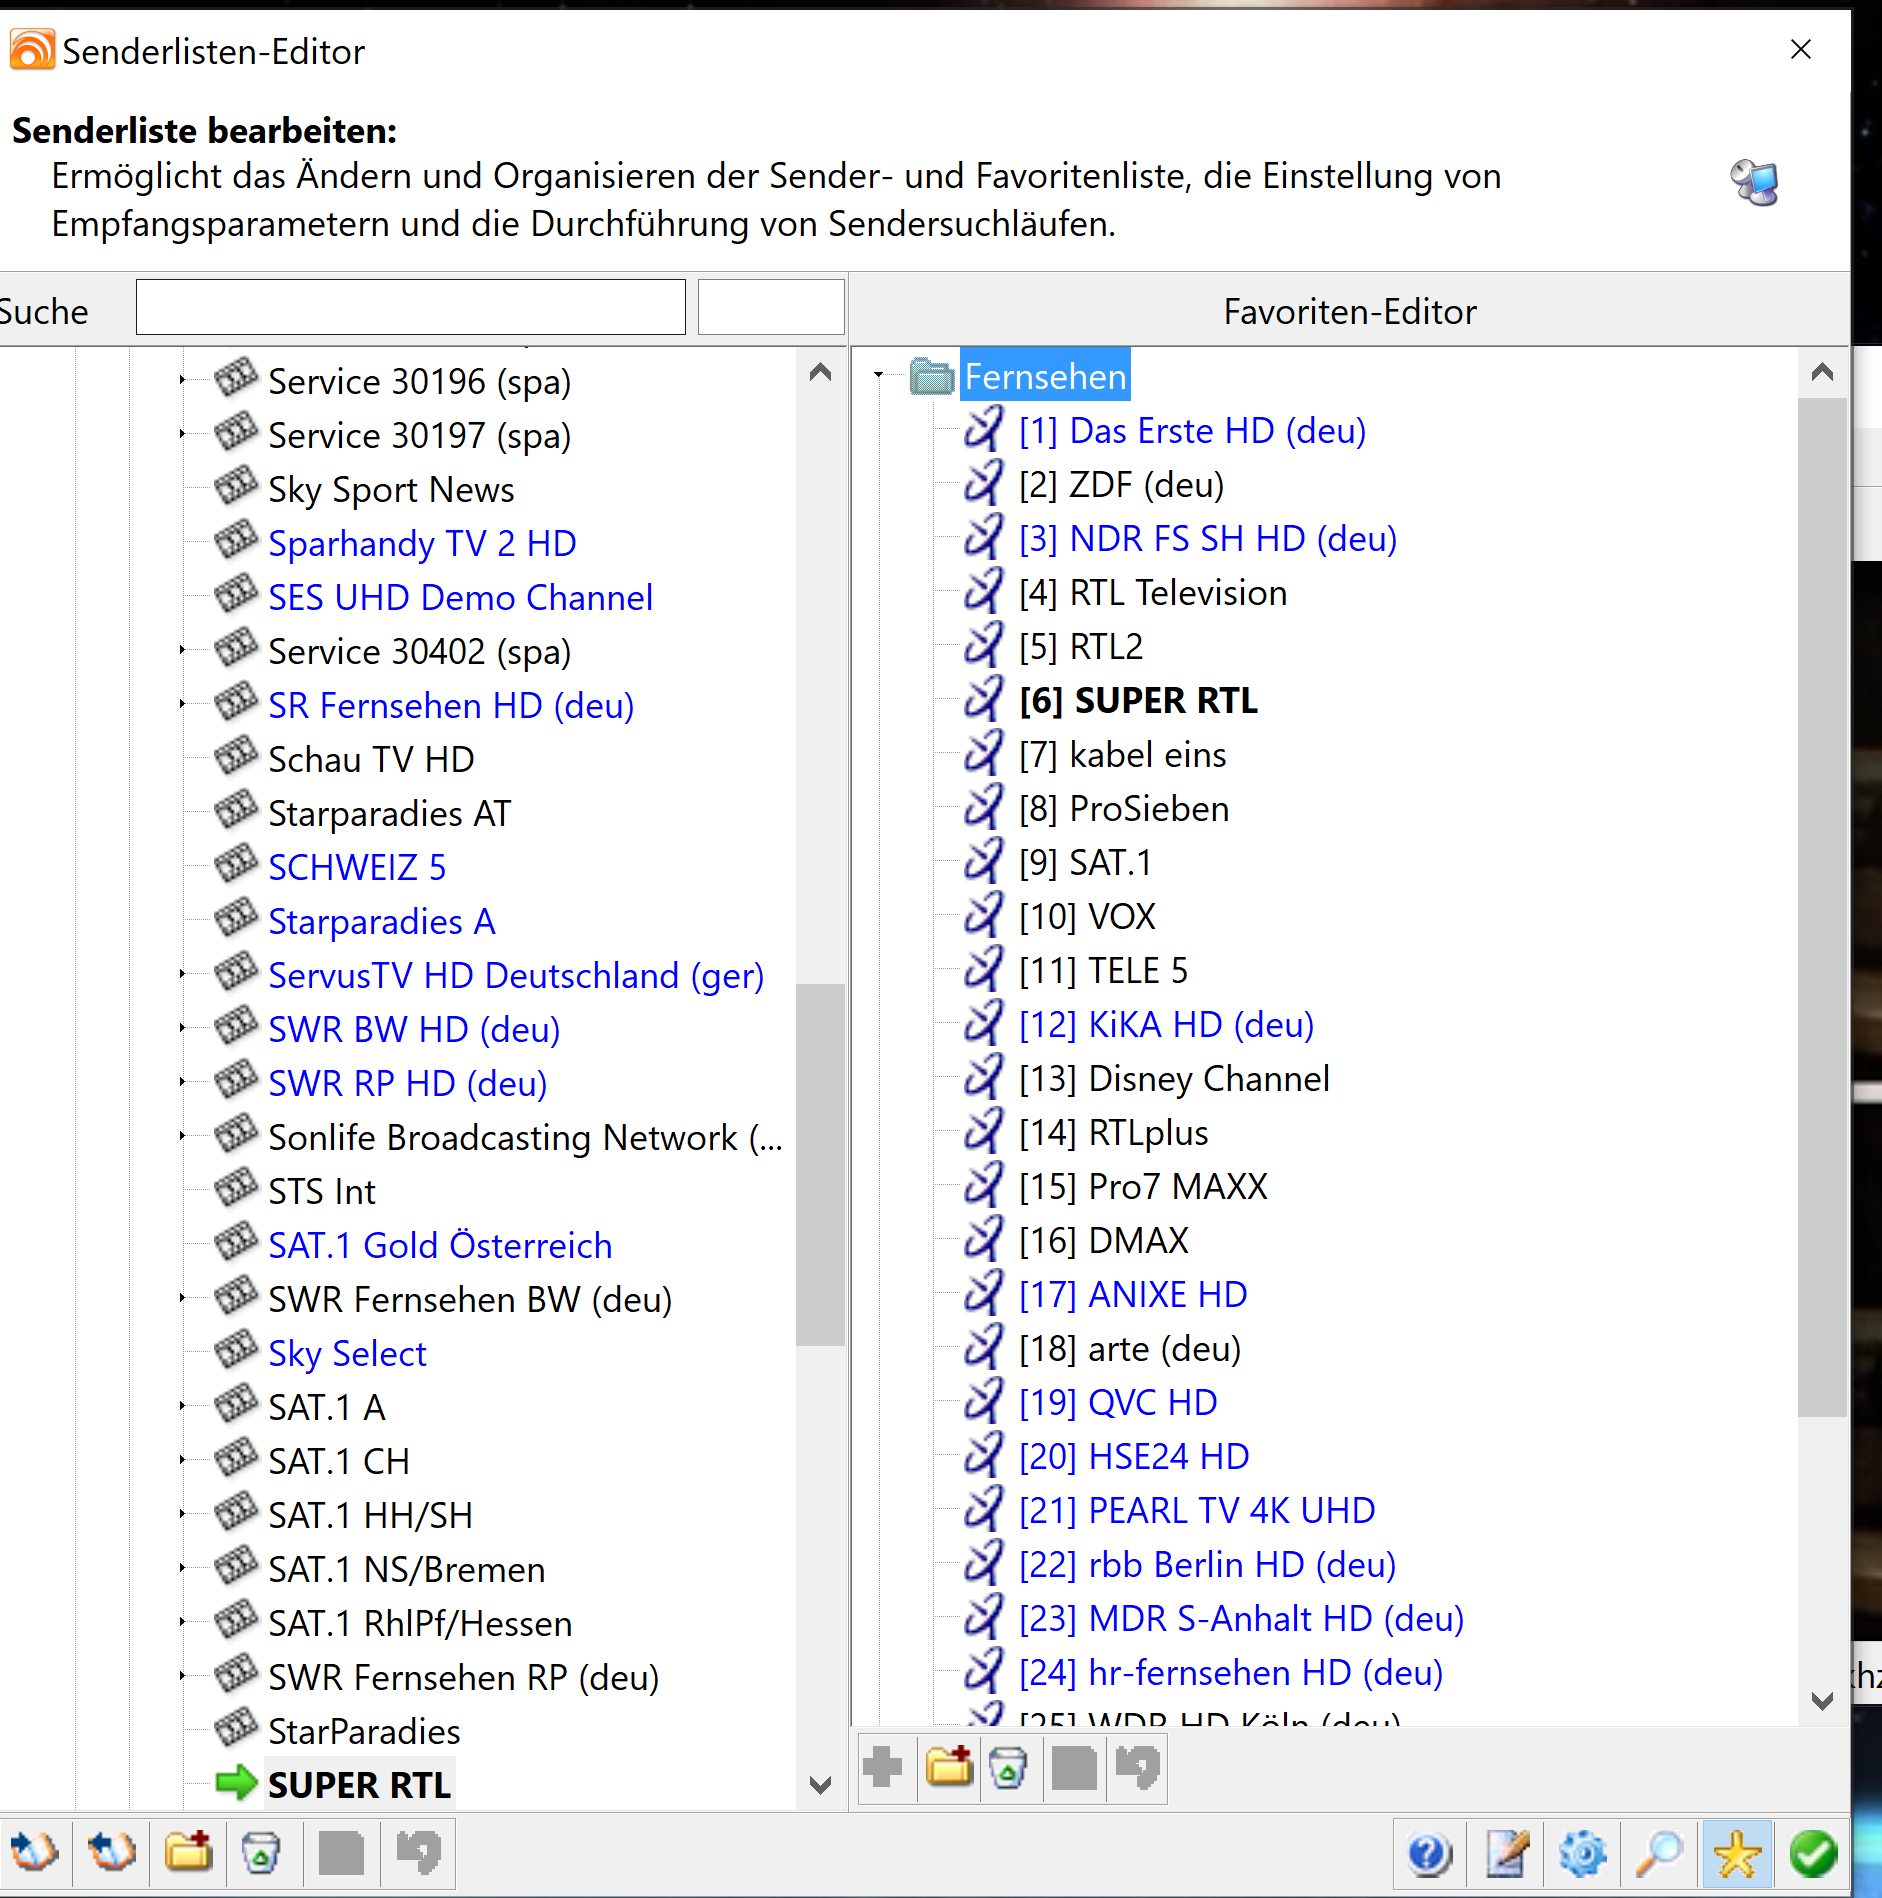The height and width of the screenshot is (1898, 1882).
Task: Click the favorites list scrollbar thumb
Action: [x=1822, y=907]
